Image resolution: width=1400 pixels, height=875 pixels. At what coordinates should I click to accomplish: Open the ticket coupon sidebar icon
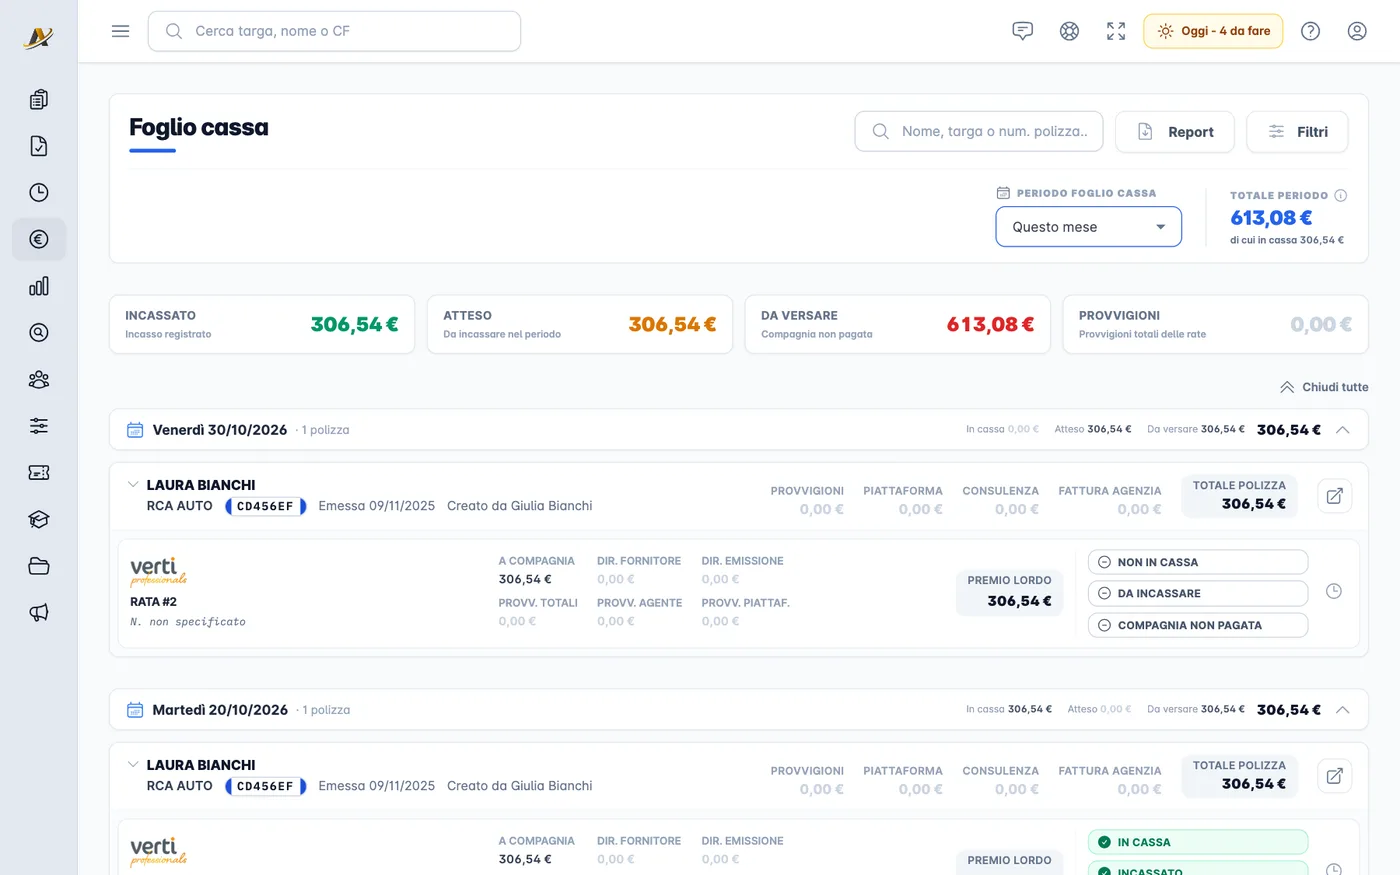point(39,472)
